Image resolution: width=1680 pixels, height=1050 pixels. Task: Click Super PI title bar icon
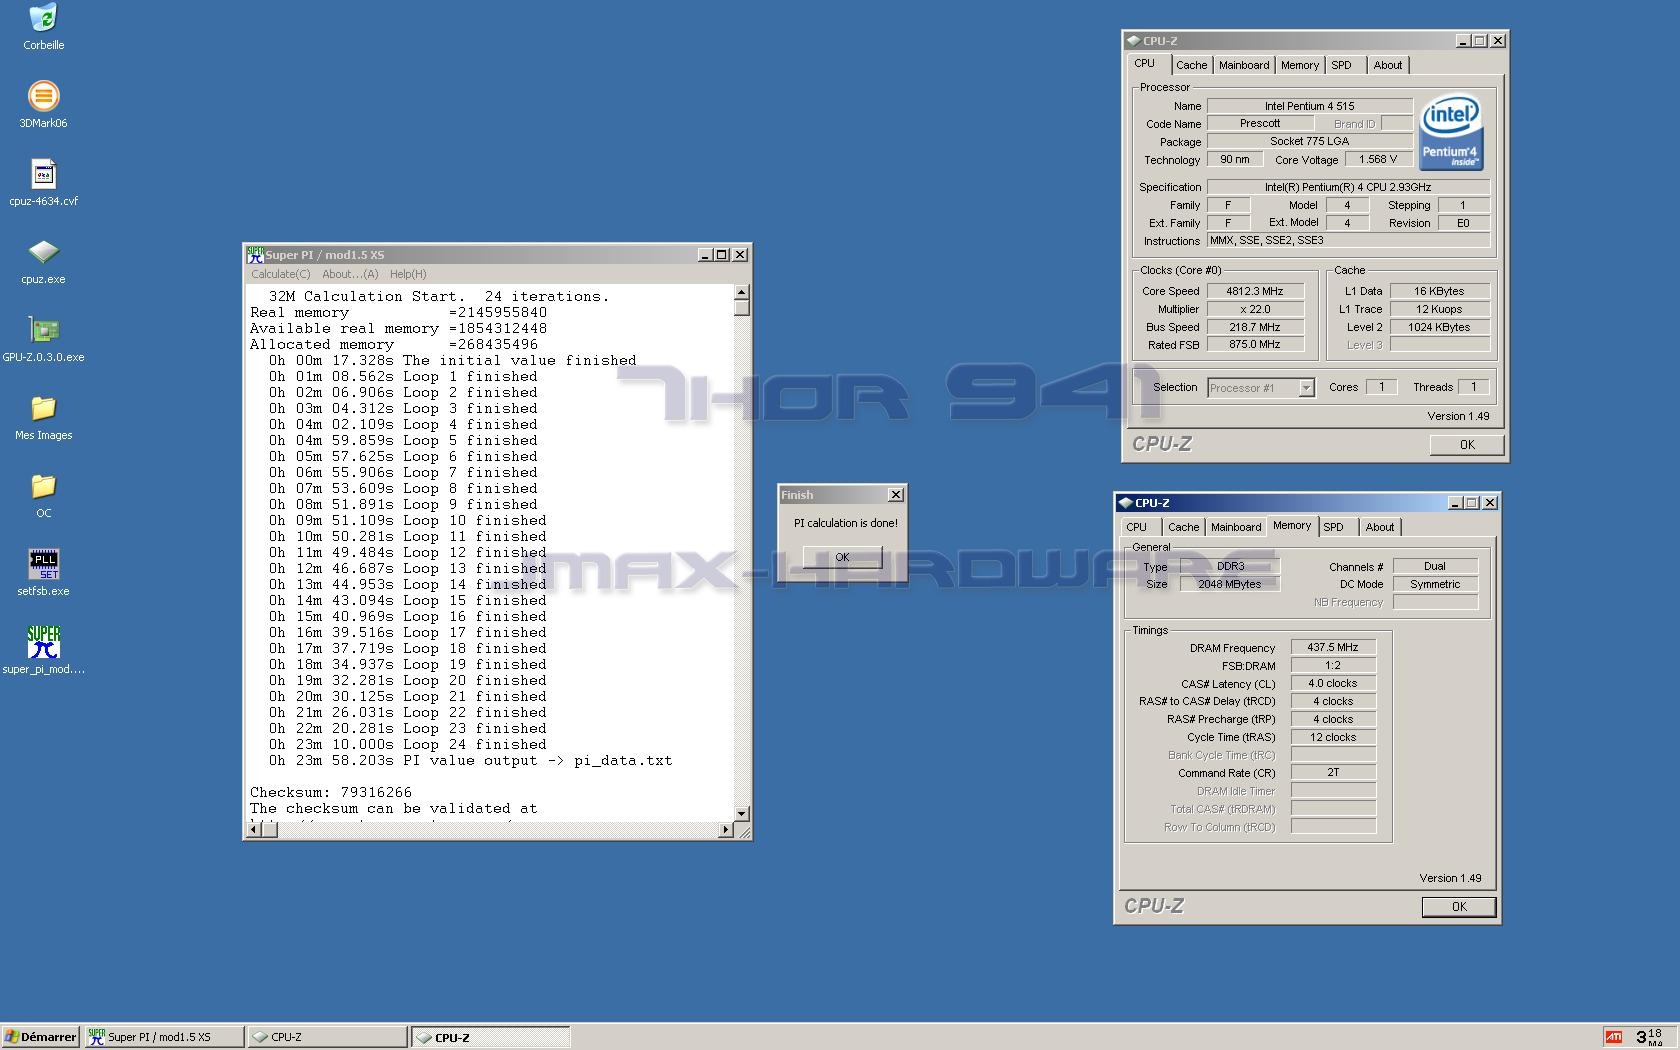[255, 255]
